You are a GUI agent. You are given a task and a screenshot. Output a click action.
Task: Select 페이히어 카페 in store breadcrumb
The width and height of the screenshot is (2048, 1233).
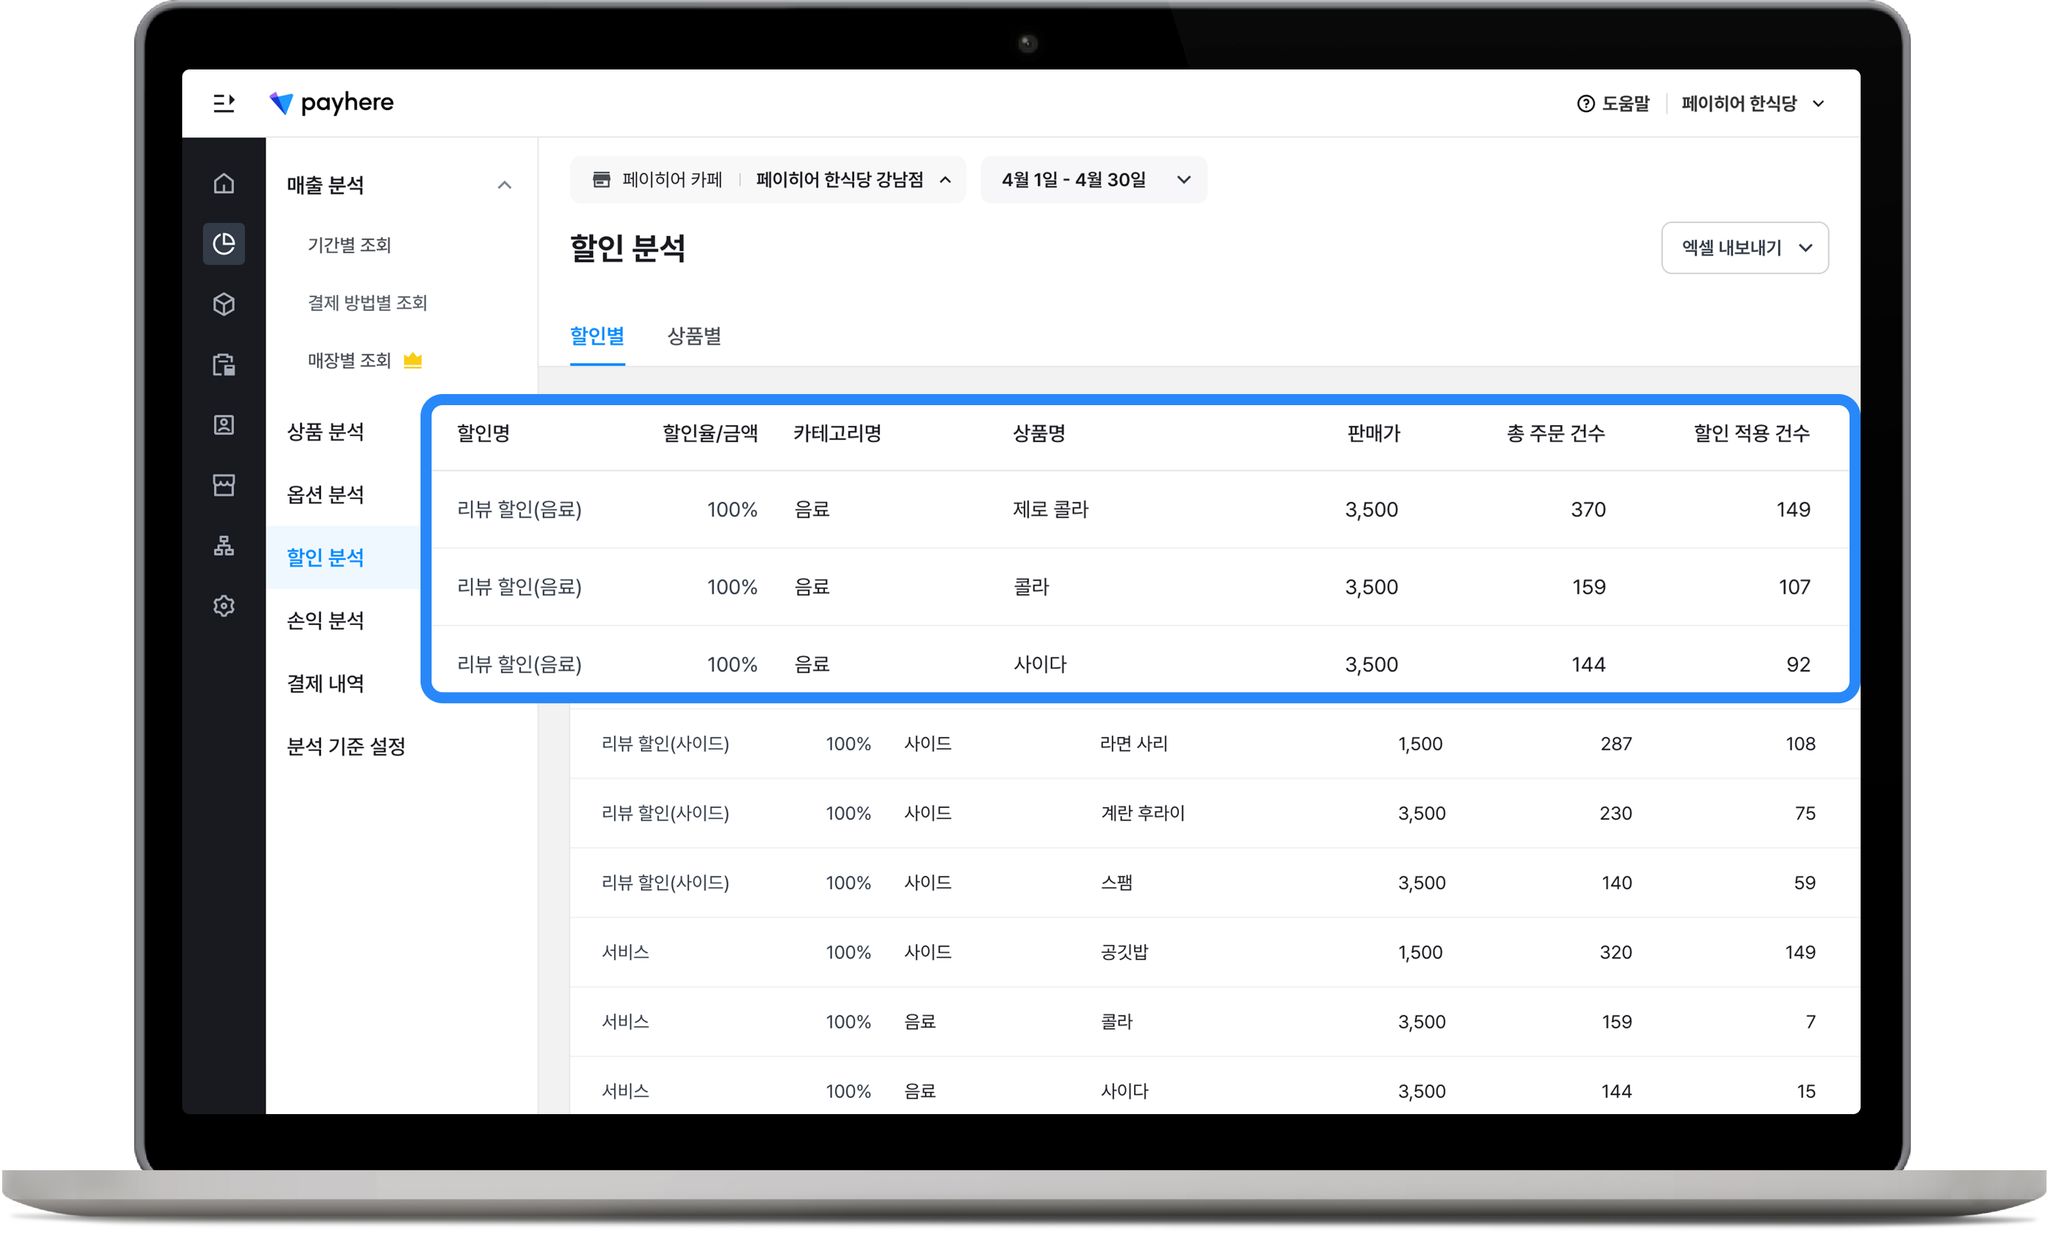pyautogui.click(x=672, y=180)
